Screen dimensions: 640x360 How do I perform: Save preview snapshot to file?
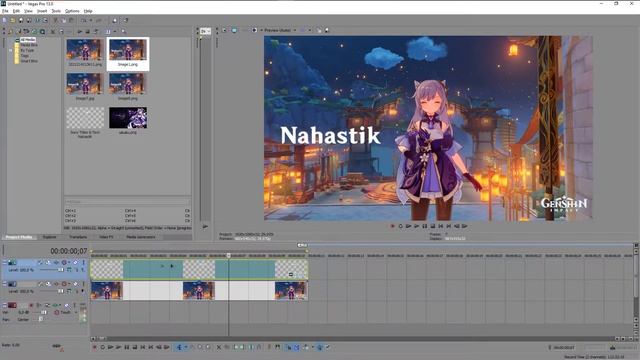[x=327, y=30]
